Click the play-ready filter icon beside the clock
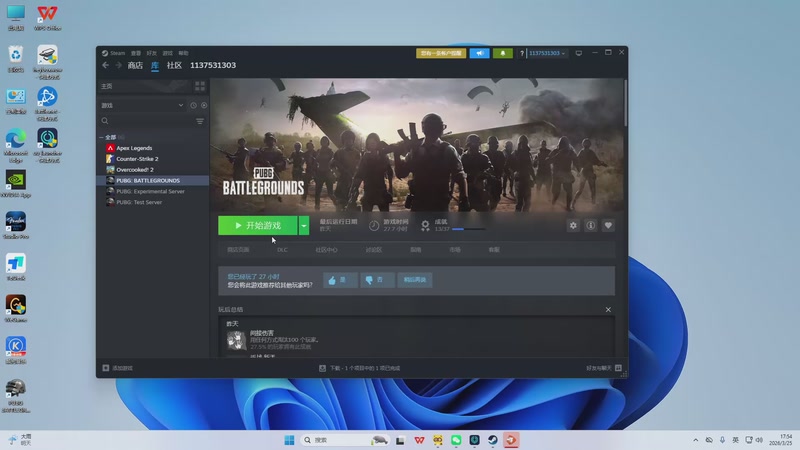 click(204, 106)
